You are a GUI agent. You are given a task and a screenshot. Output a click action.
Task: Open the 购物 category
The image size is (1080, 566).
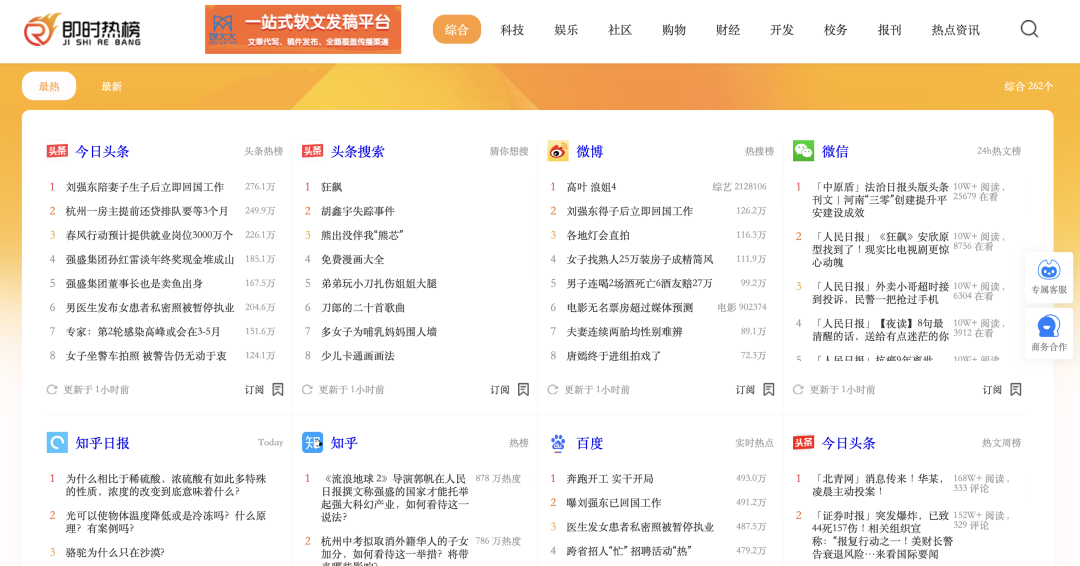click(674, 30)
